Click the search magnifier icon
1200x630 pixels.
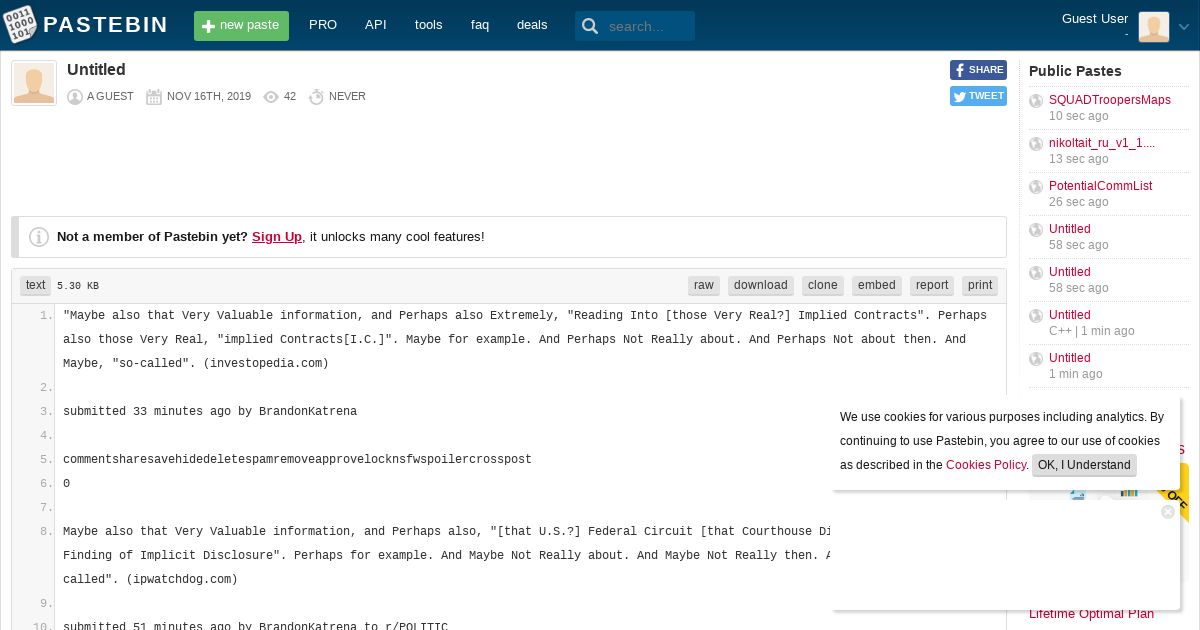click(x=590, y=27)
